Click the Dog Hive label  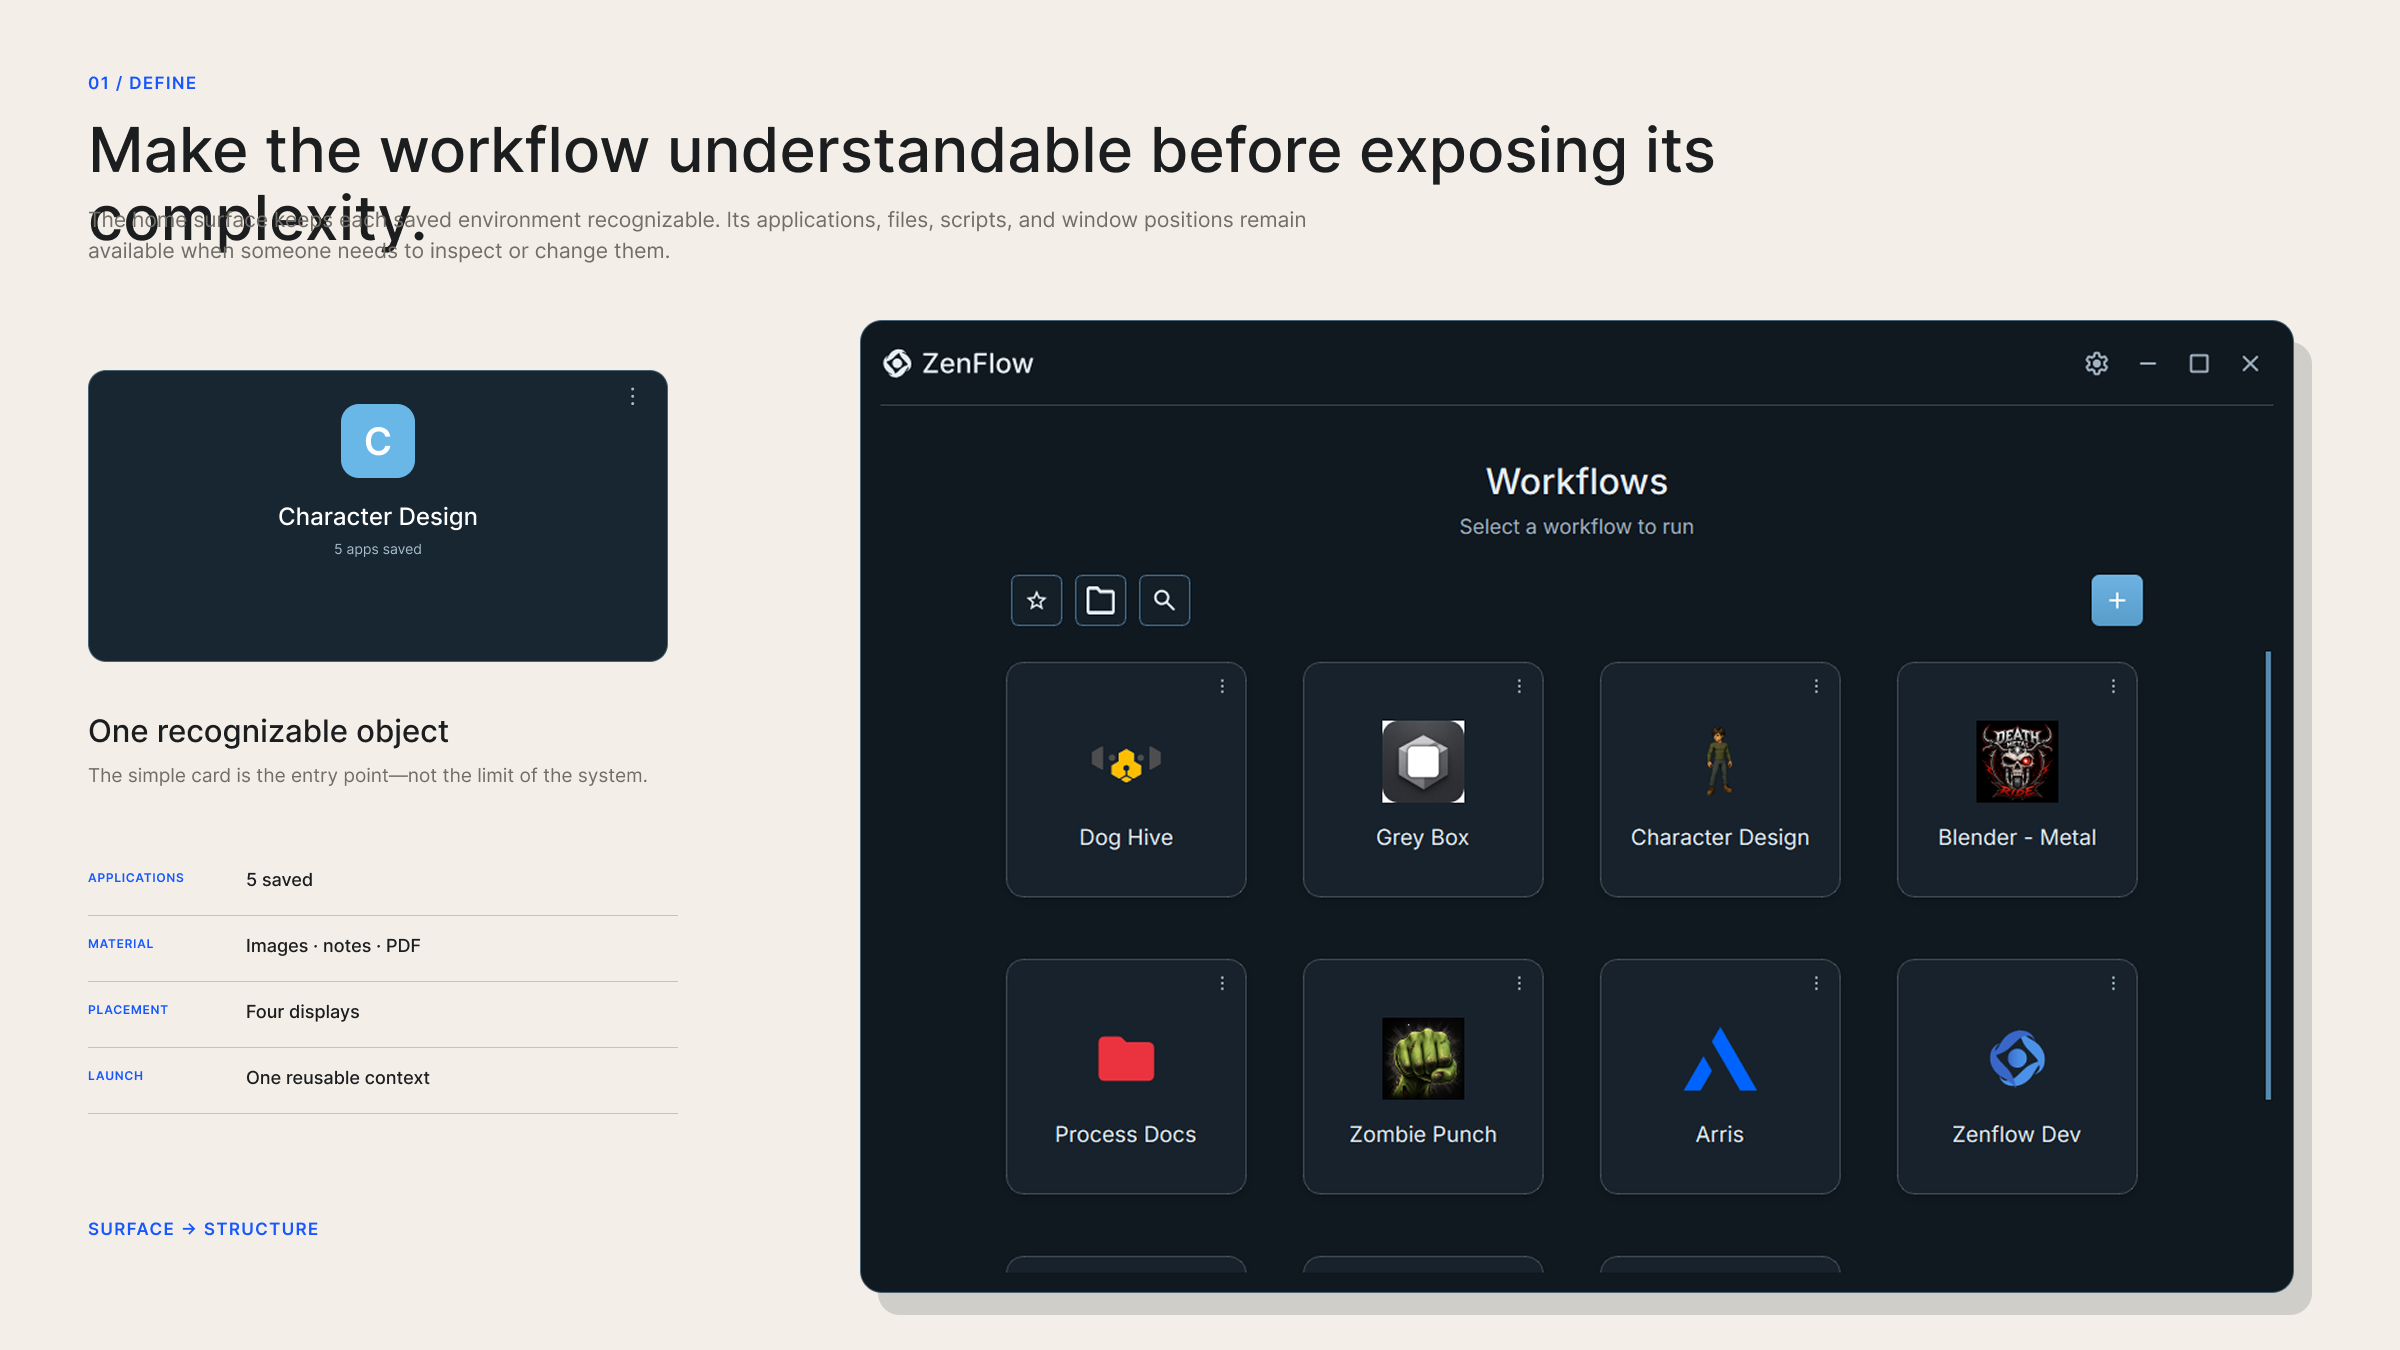(1126, 837)
